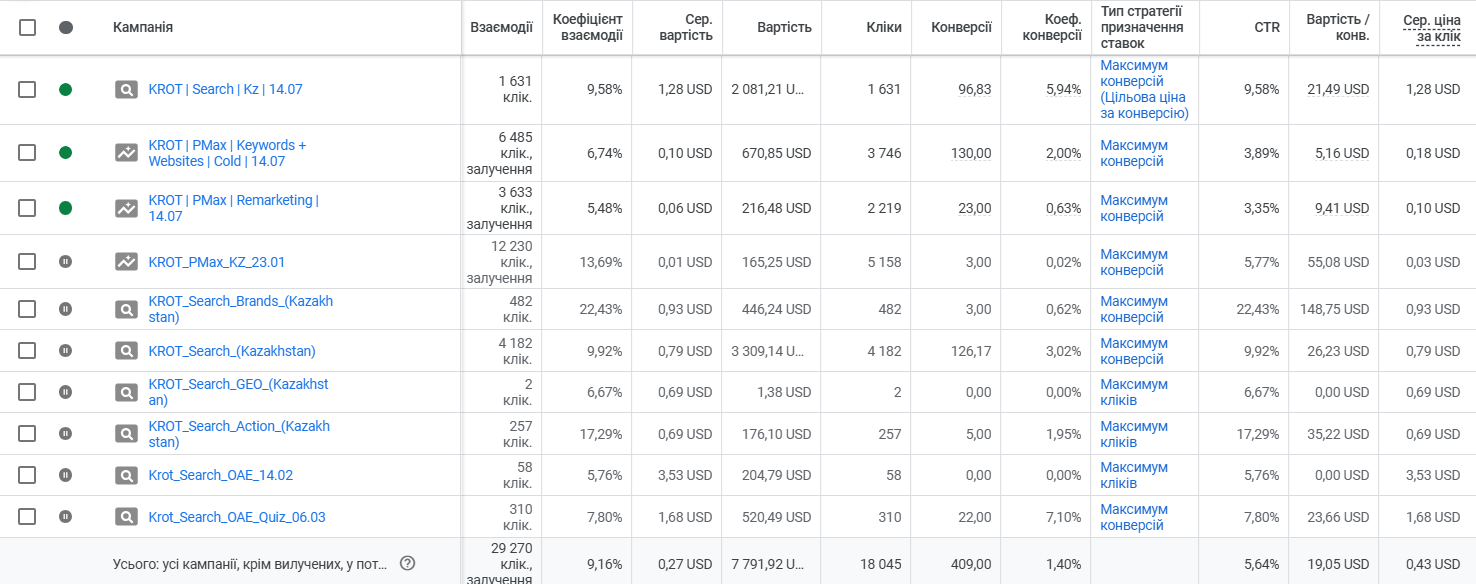Click the search icon next to Krot_Search_OAE_14.02
The image size is (1476, 584).
[x=126, y=475]
